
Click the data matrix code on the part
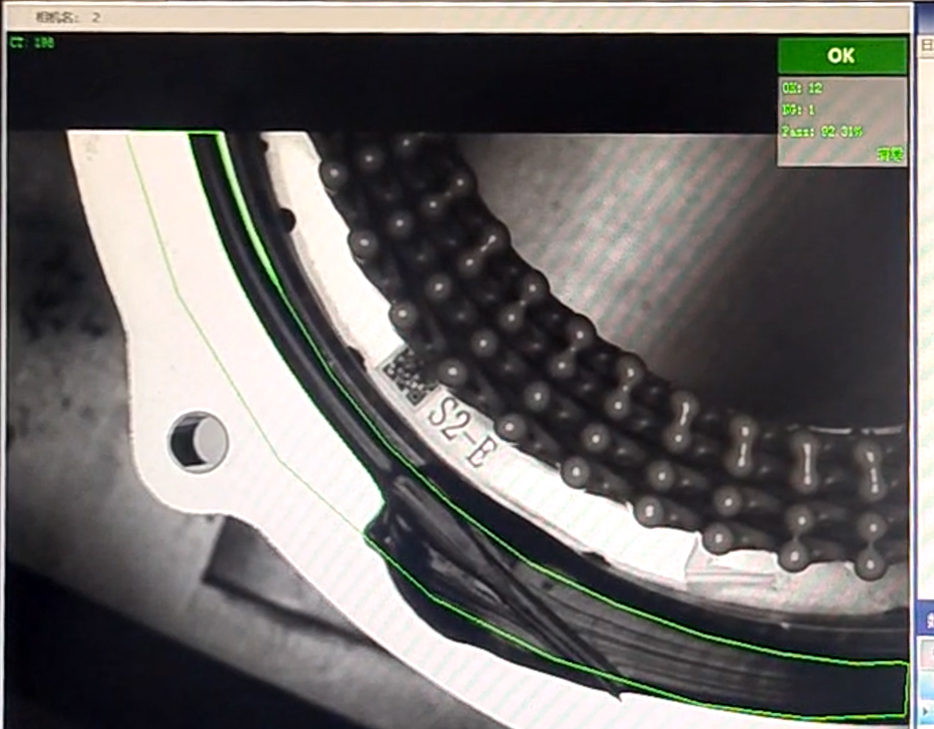point(405,374)
